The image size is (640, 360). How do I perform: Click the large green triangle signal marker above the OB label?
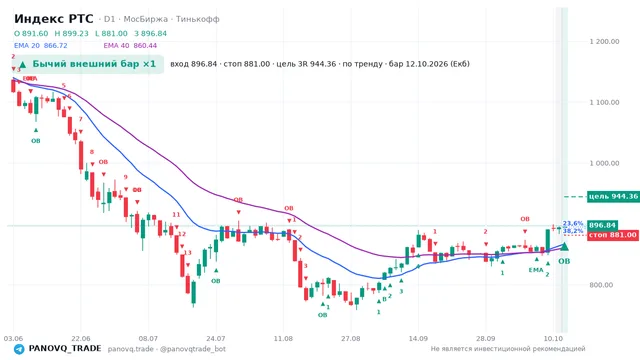(564, 246)
